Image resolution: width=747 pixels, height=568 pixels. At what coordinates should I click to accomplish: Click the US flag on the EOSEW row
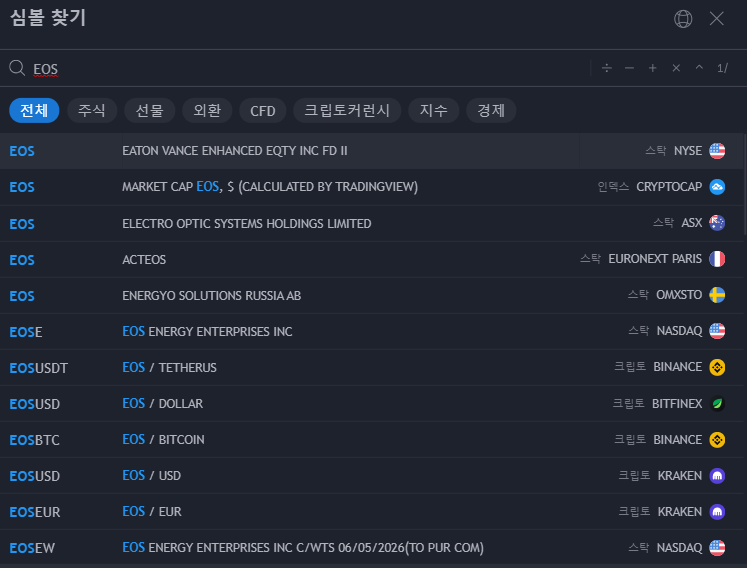pos(717,548)
